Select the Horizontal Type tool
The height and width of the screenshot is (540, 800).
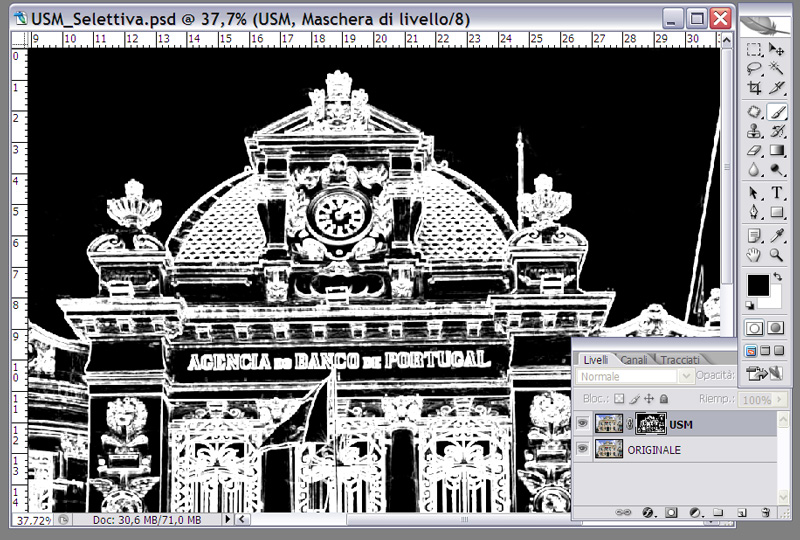777,192
